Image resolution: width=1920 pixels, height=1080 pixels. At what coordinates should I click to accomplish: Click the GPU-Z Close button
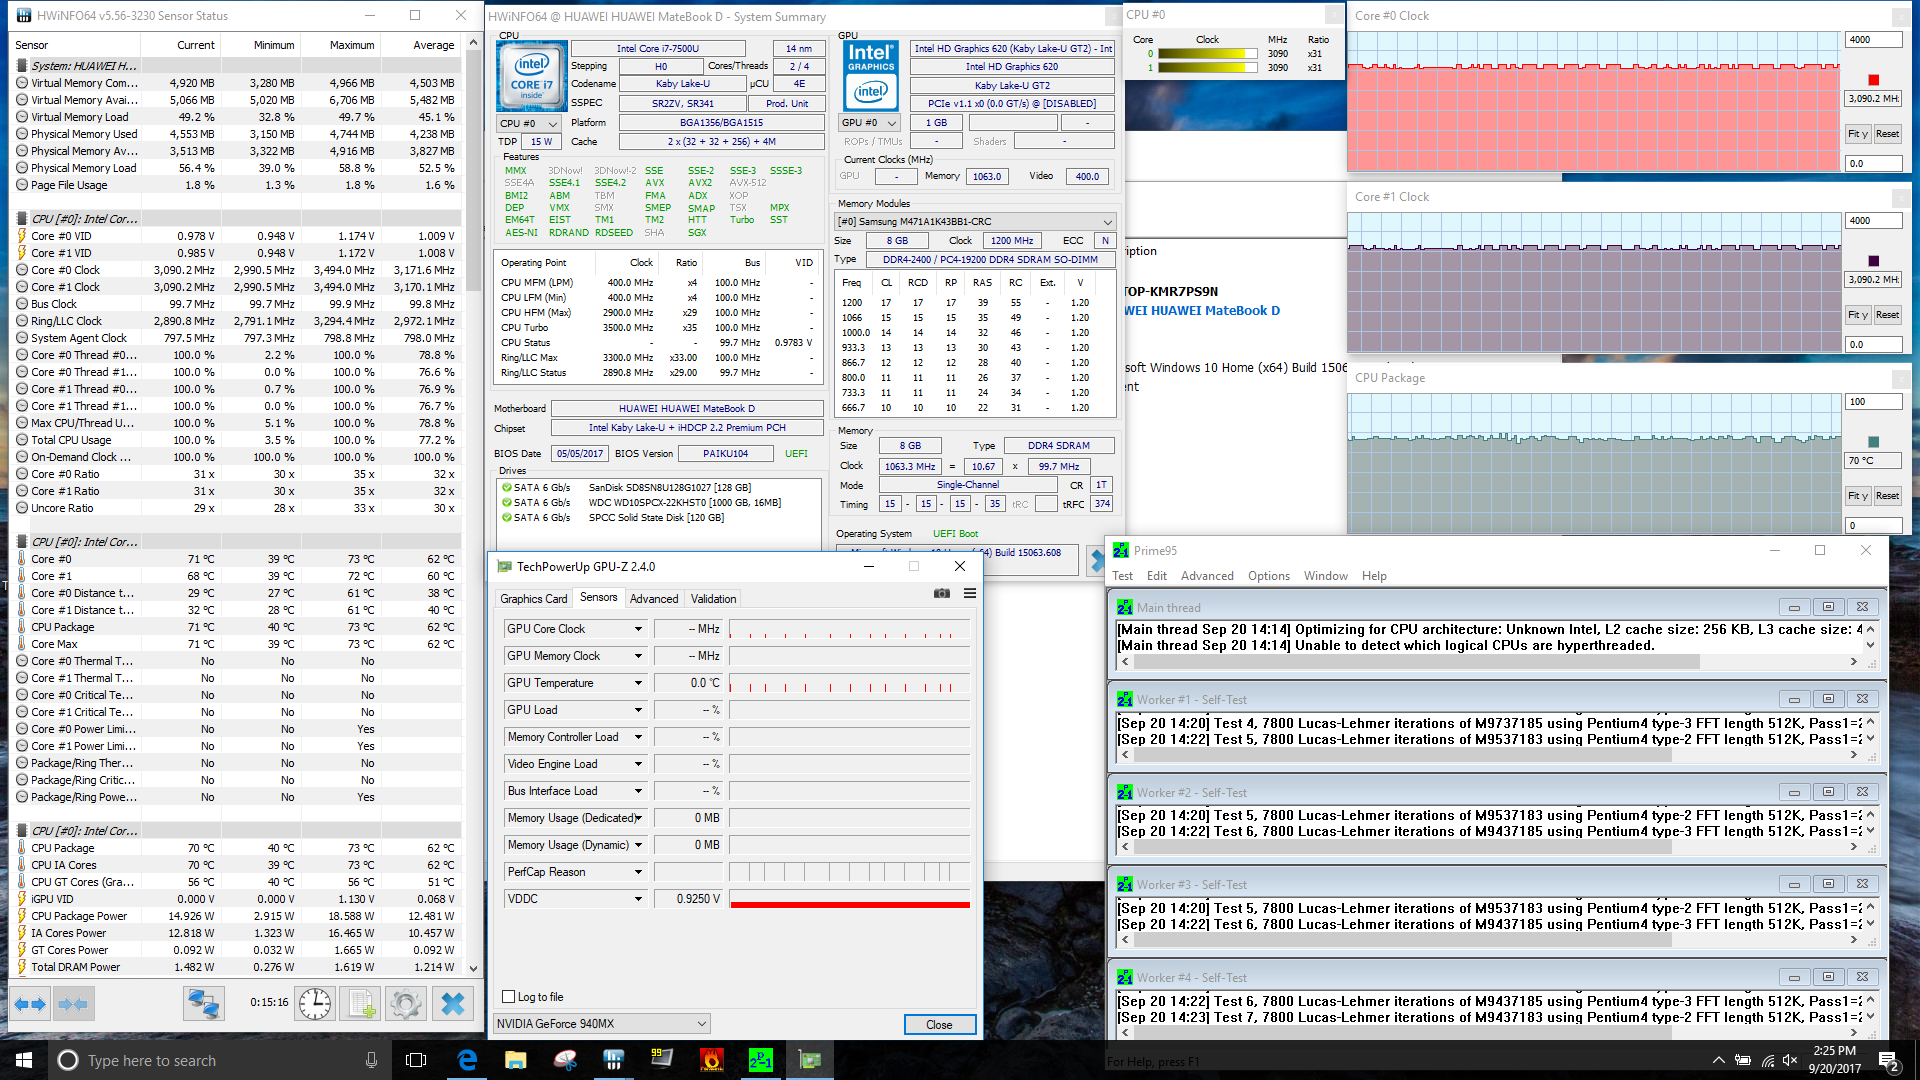click(938, 1024)
